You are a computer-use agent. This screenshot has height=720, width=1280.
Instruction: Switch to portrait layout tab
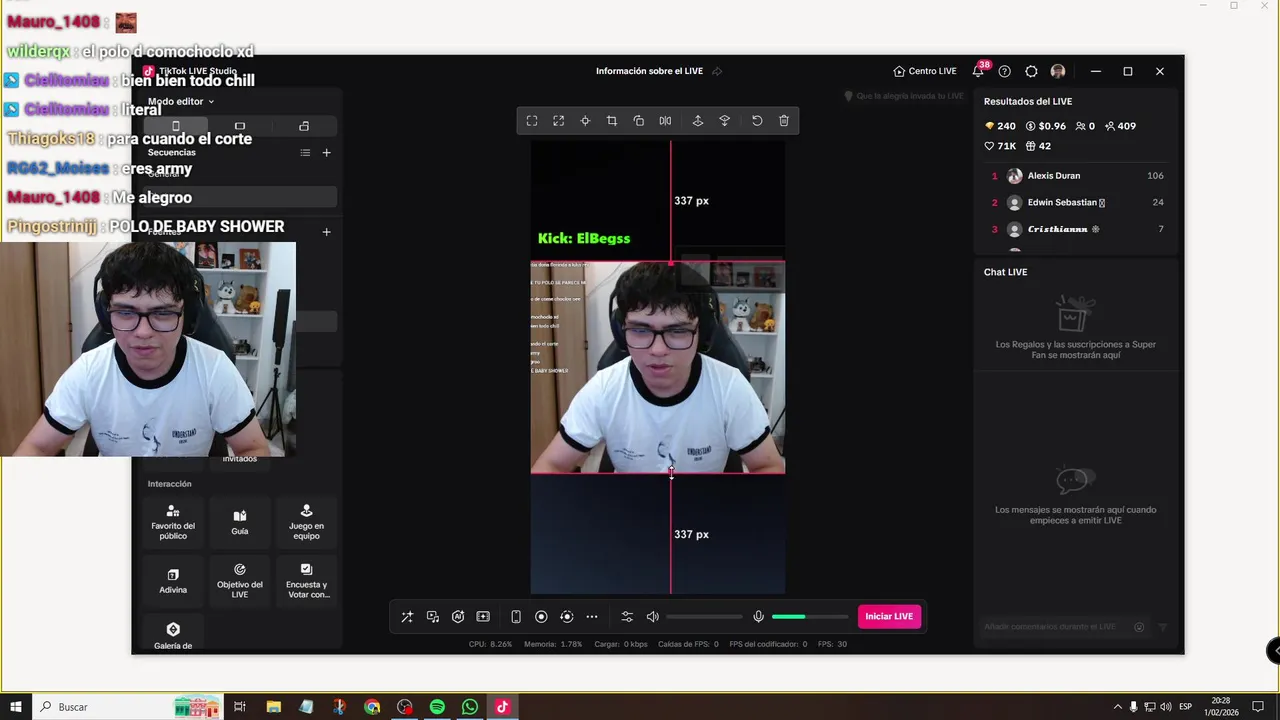click(176, 126)
